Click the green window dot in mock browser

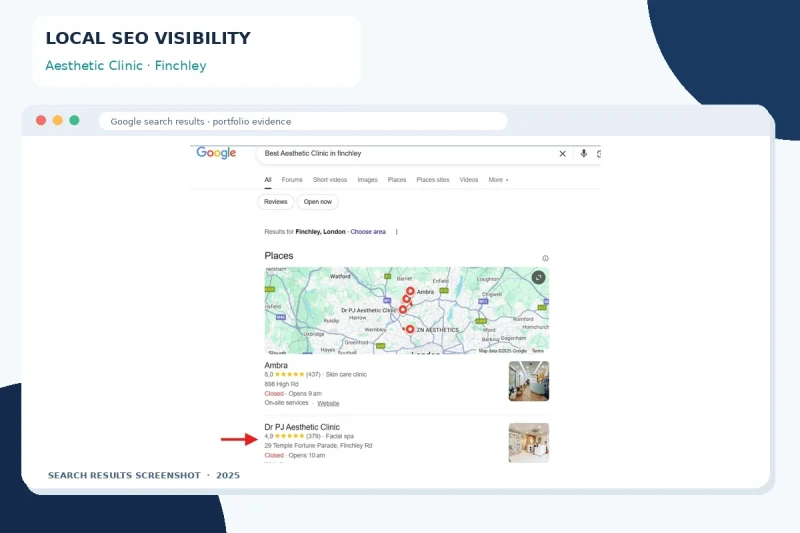(x=74, y=120)
